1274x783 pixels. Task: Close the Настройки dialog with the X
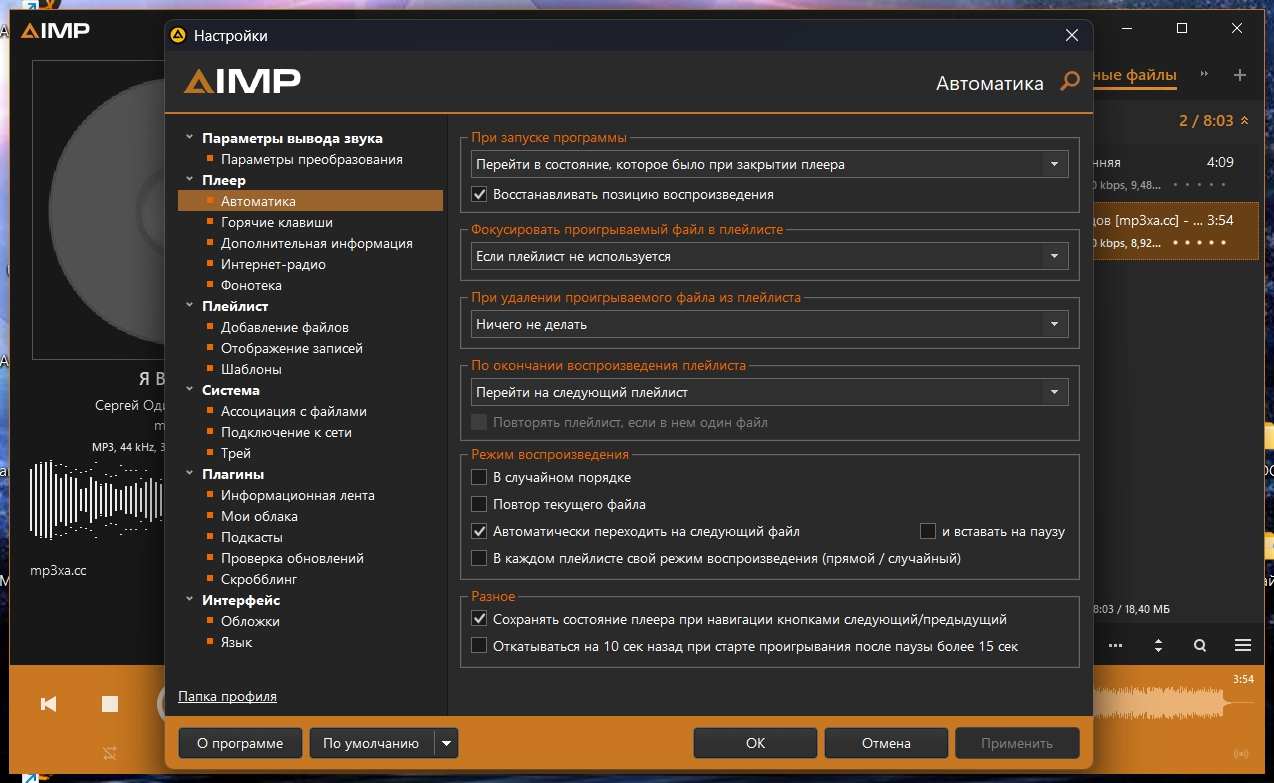click(x=1072, y=35)
